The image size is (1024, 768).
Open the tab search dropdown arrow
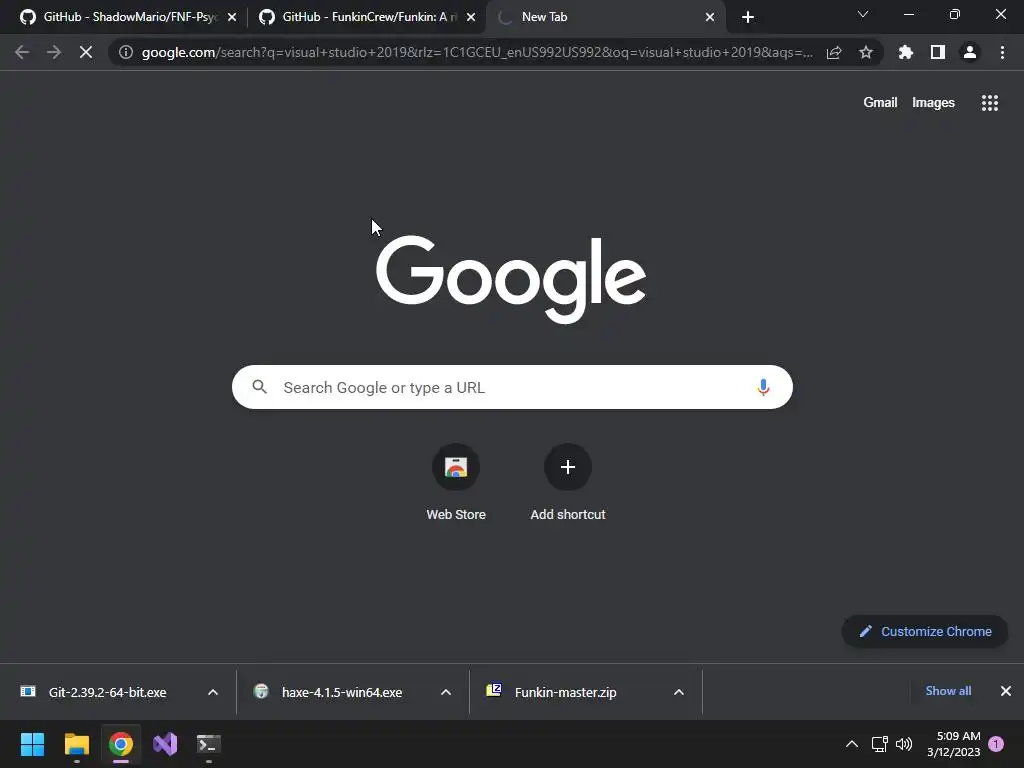click(863, 14)
